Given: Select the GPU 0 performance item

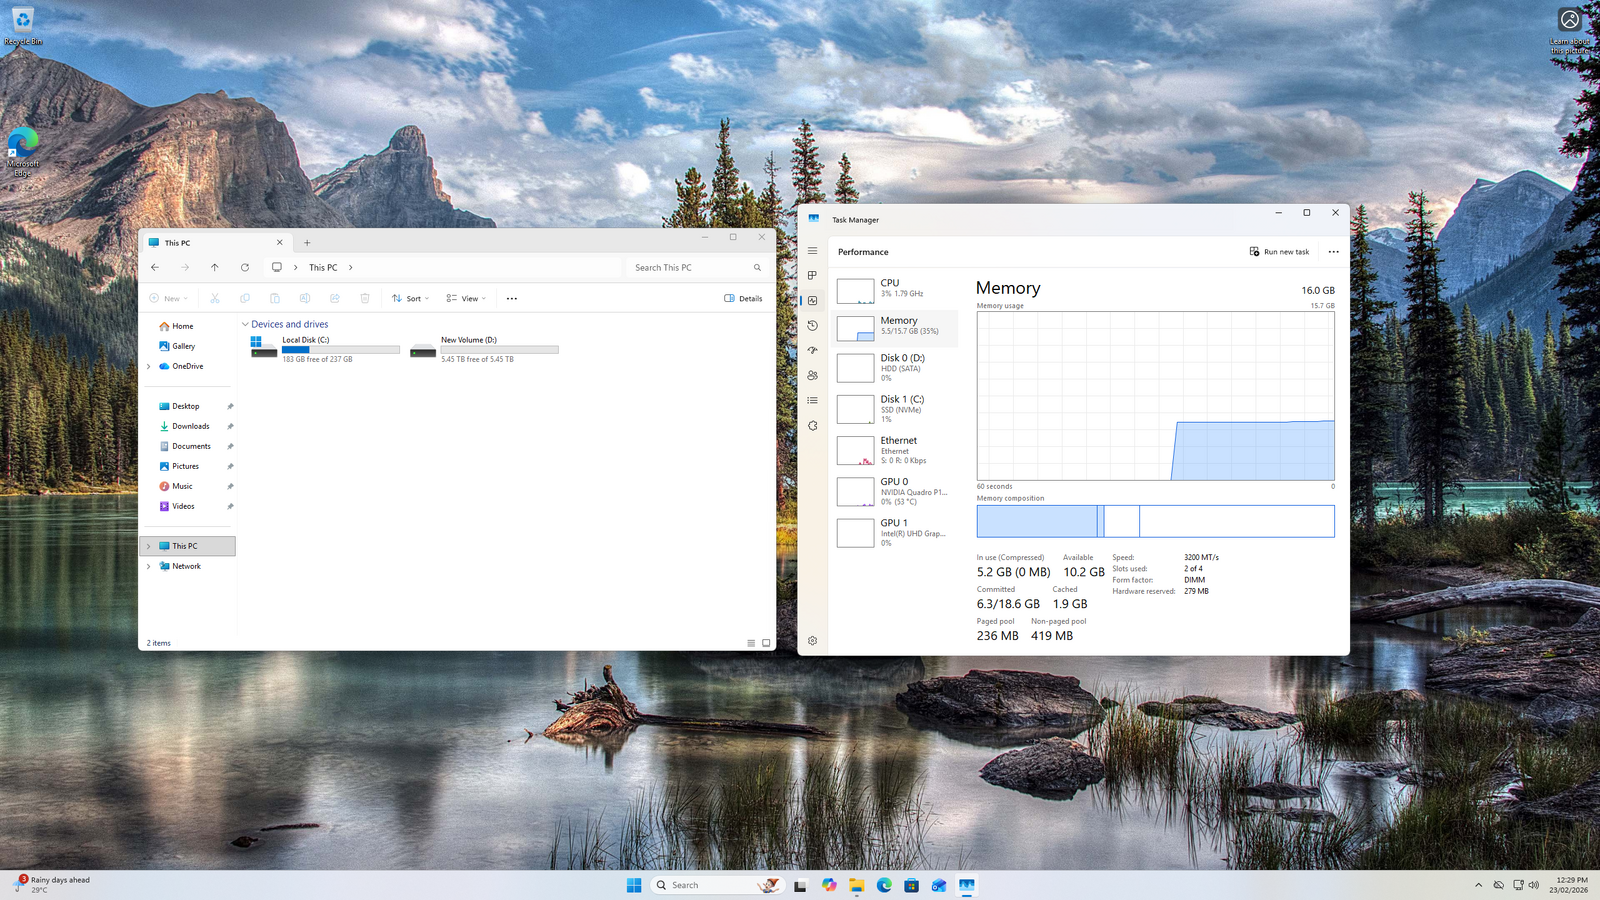Looking at the screenshot, I should pos(896,491).
